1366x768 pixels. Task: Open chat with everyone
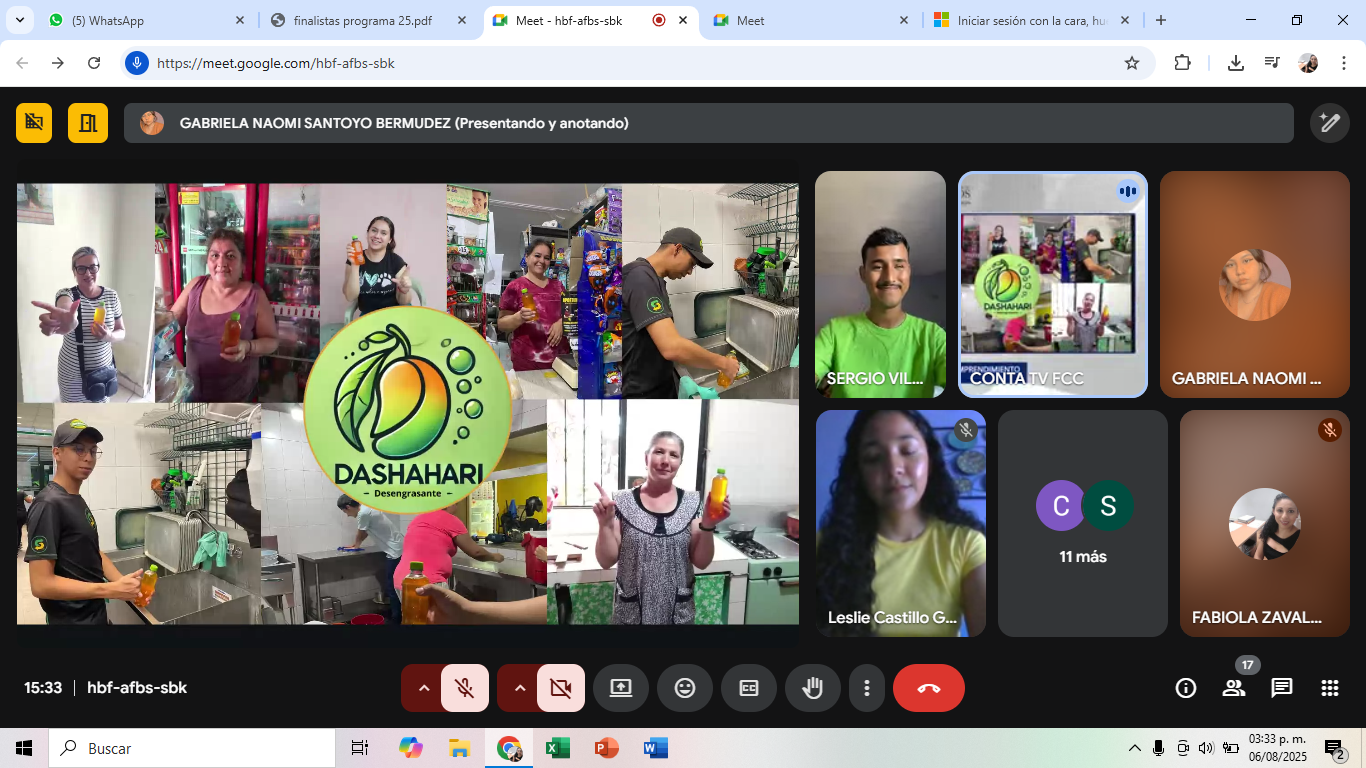pyautogui.click(x=1282, y=688)
